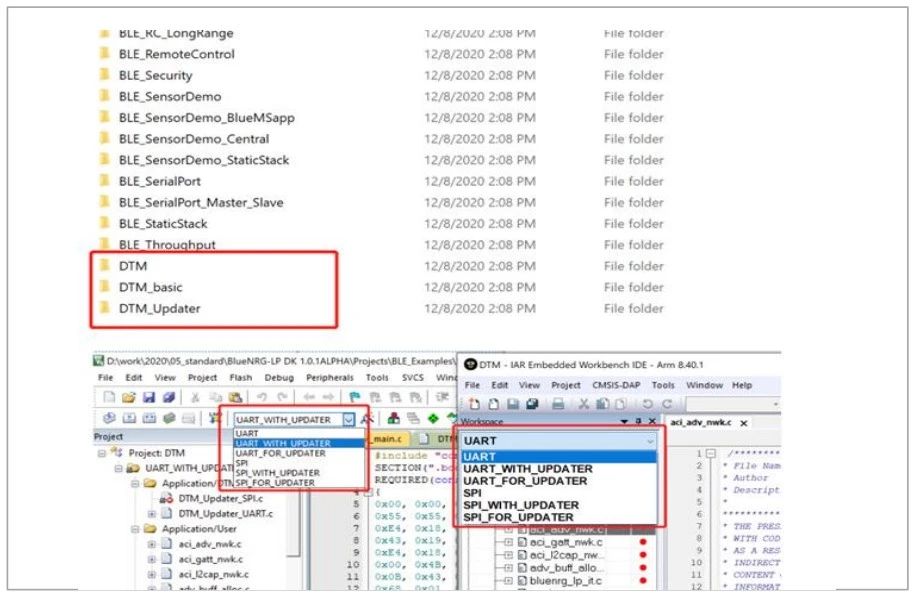Image resolution: width=913 pixels, height=597 pixels.
Task: Select aci_gatt_nwk.c in IAR workspace tree
Action: (565, 542)
